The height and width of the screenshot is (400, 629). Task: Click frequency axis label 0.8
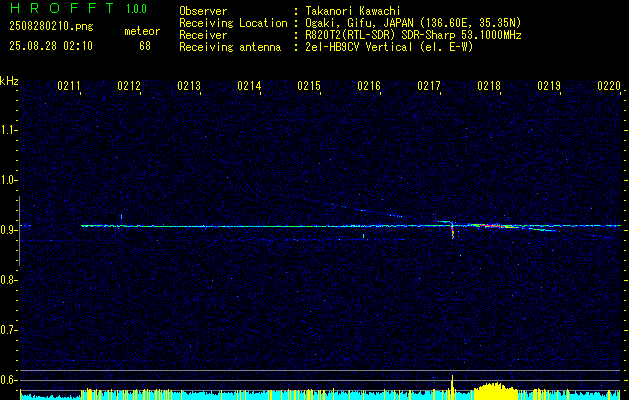pos(8,280)
